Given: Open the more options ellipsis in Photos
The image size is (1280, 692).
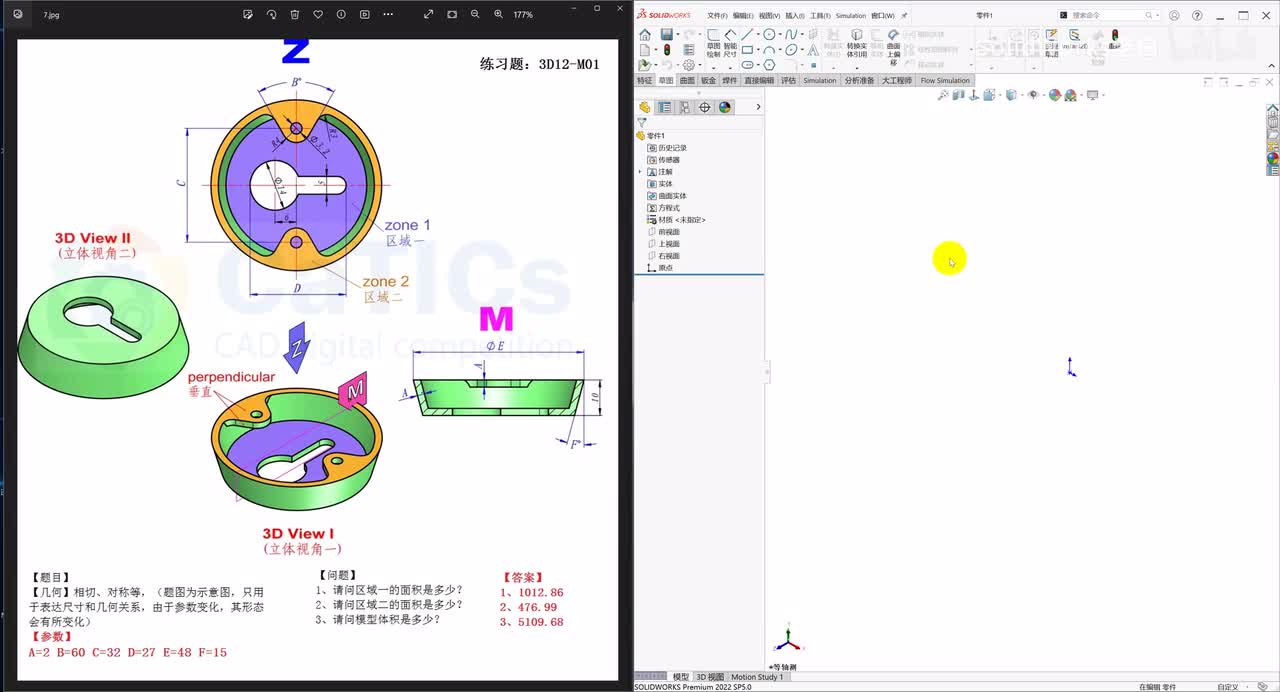Looking at the screenshot, I should (x=388, y=15).
